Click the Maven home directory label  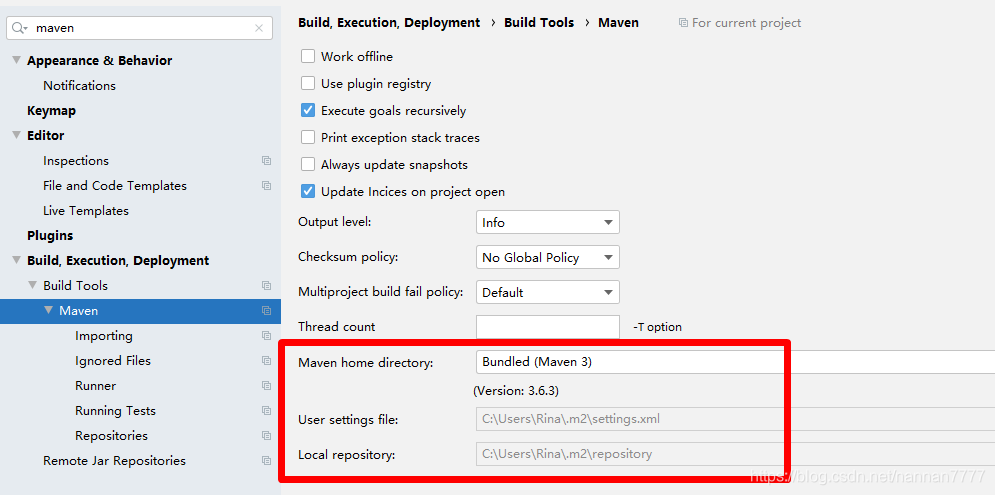tap(366, 363)
